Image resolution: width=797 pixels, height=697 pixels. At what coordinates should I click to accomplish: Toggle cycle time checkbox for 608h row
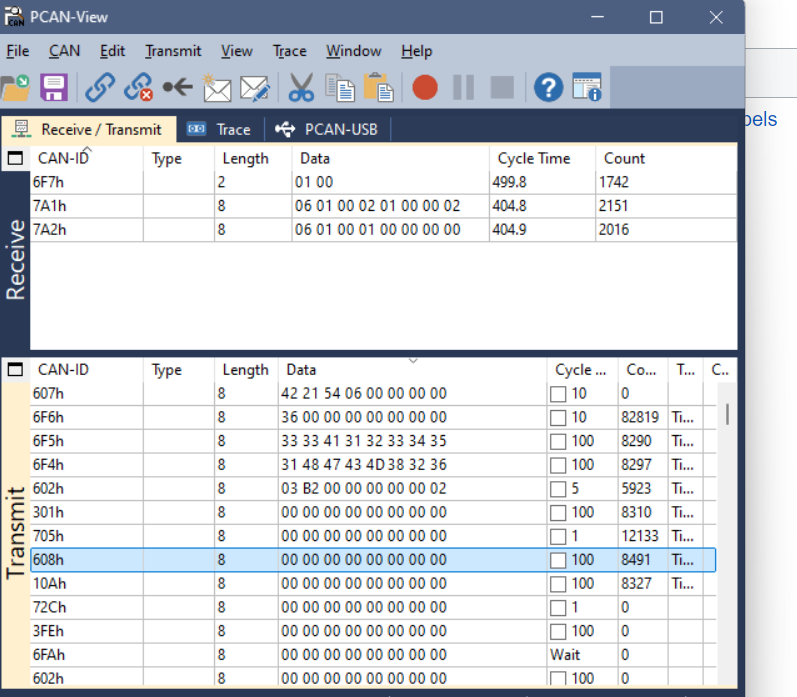558,560
